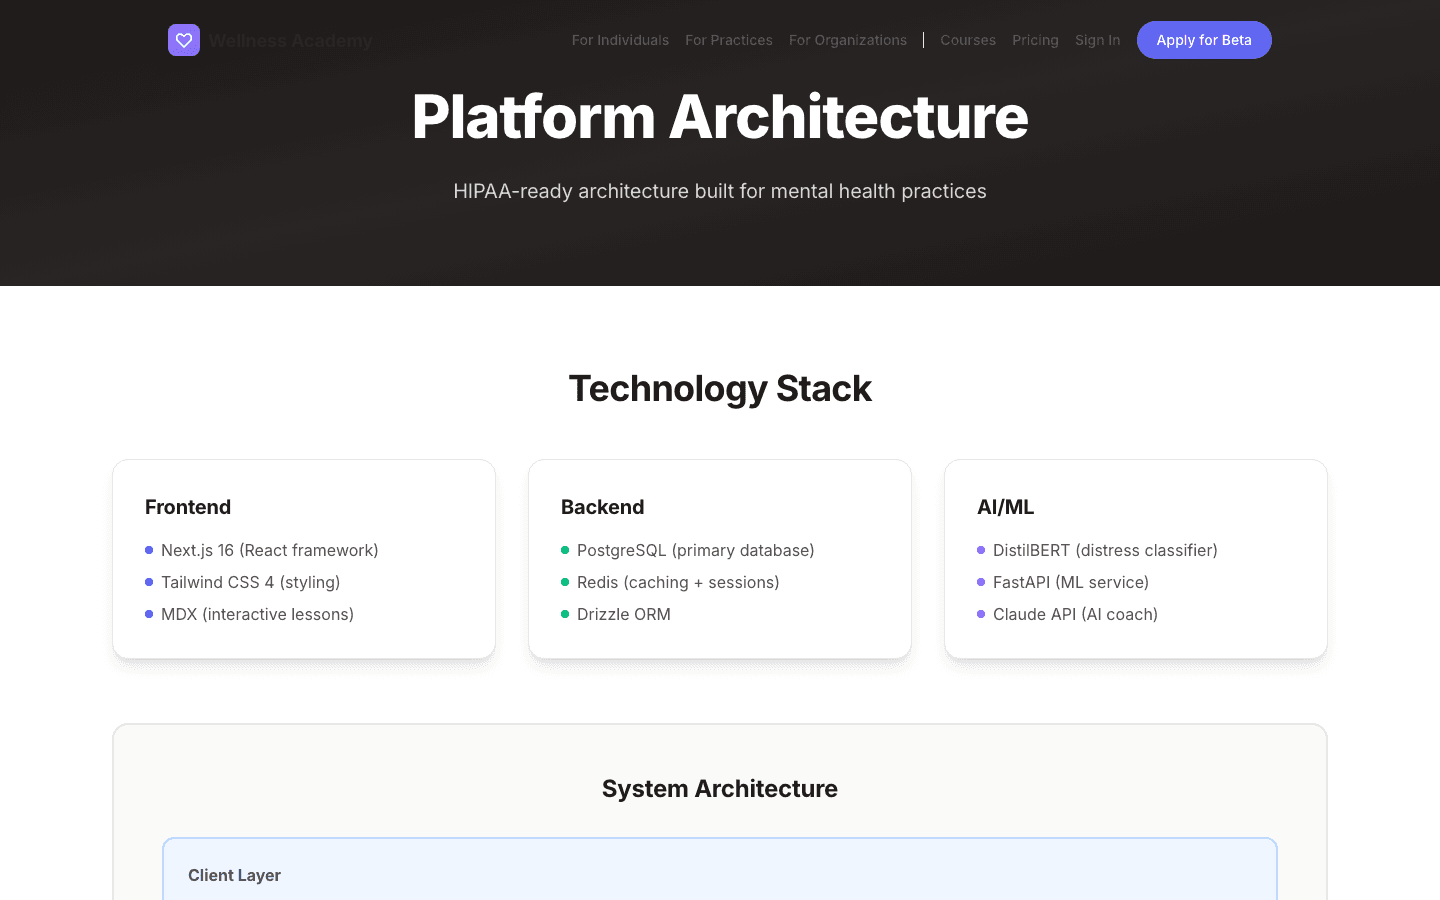This screenshot has width=1440, height=900.
Task: Click the Apply for Beta button
Action: (x=1204, y=40)
